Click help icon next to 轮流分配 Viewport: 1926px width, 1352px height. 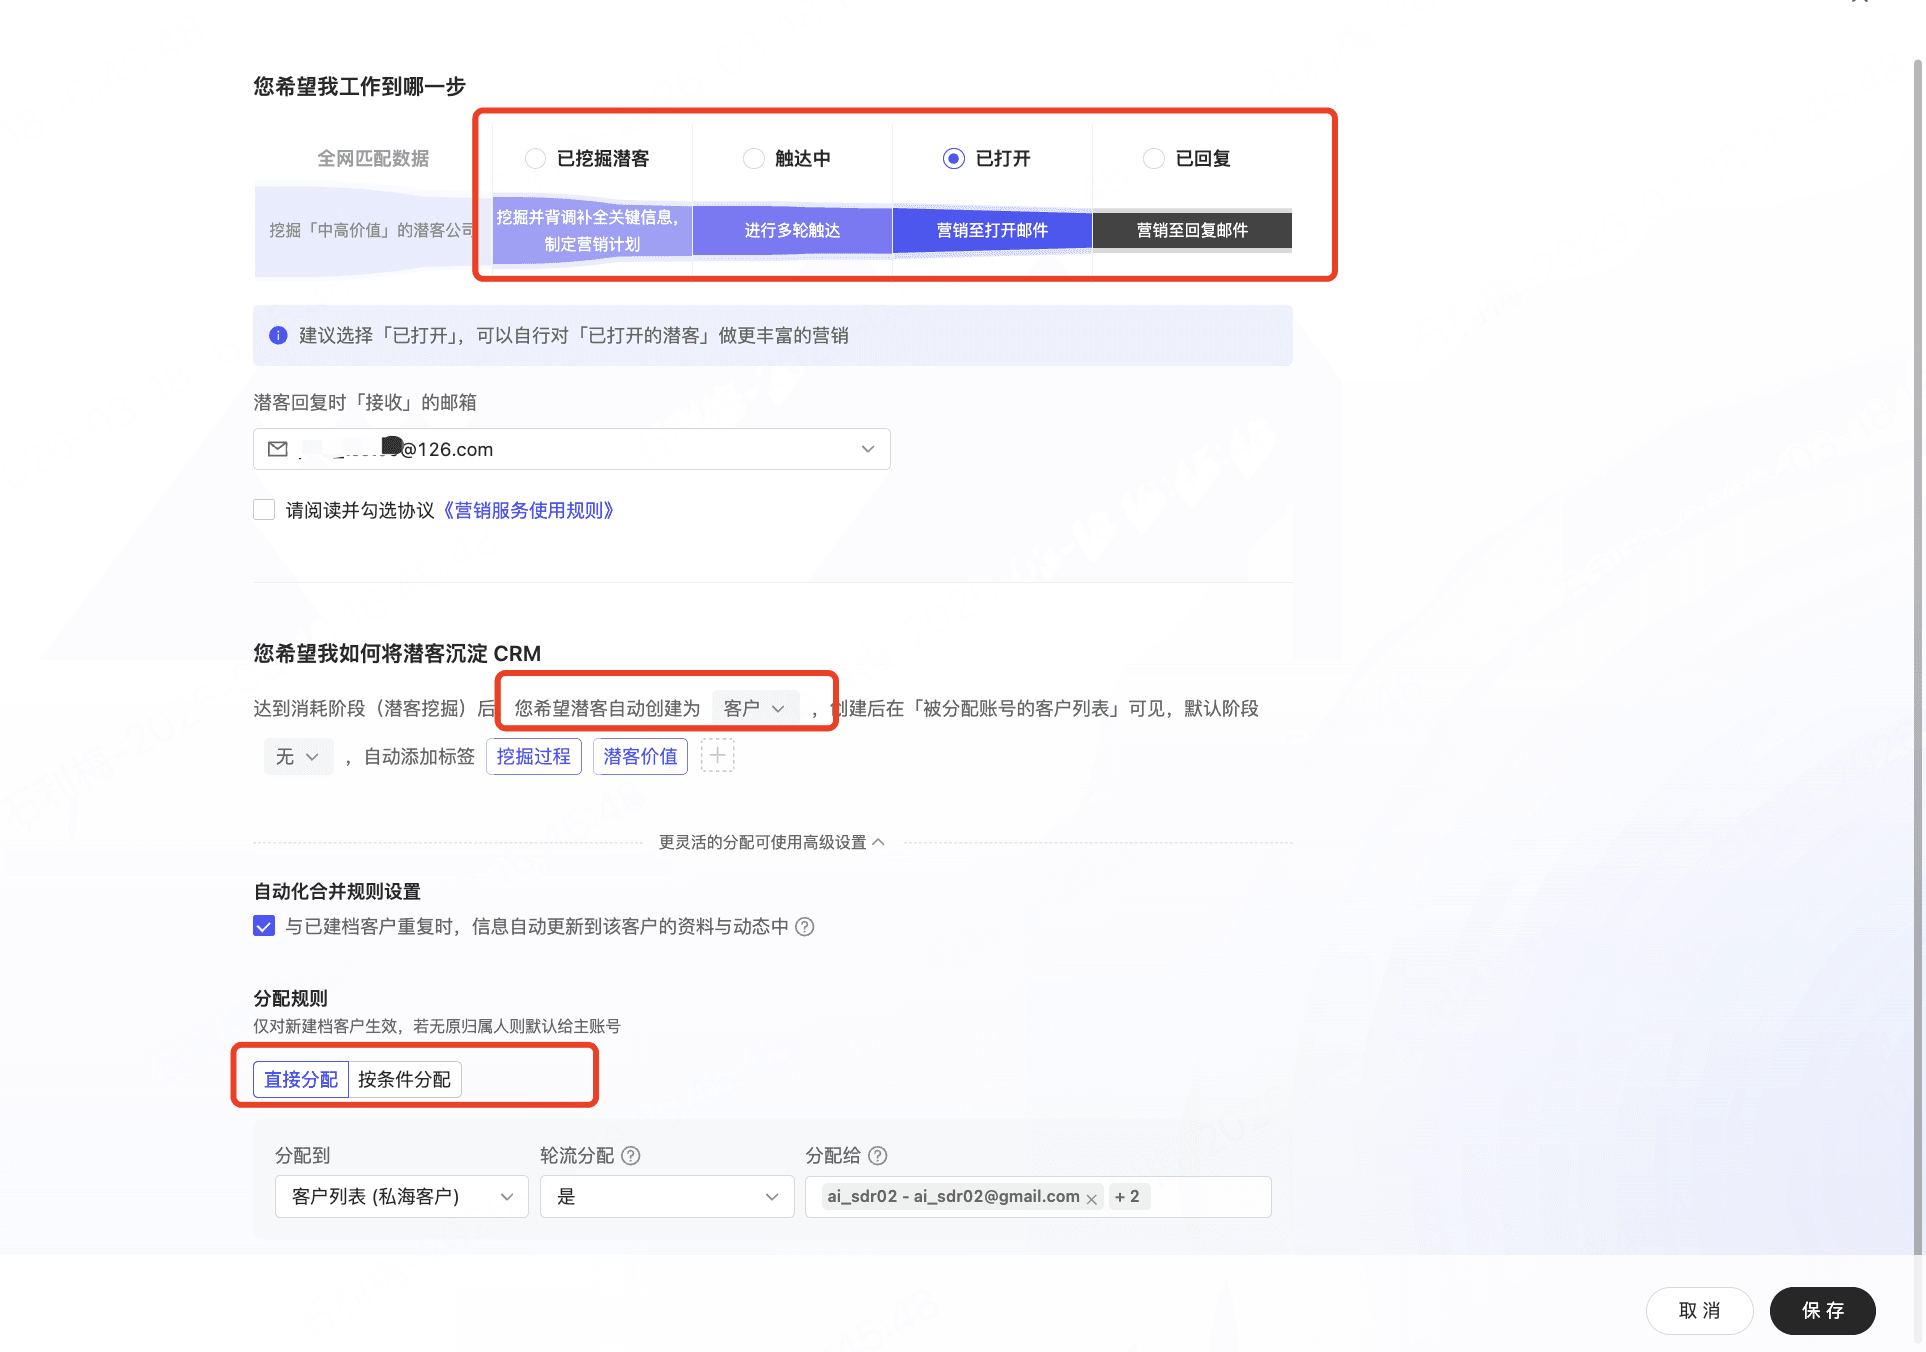point(631,1156)
